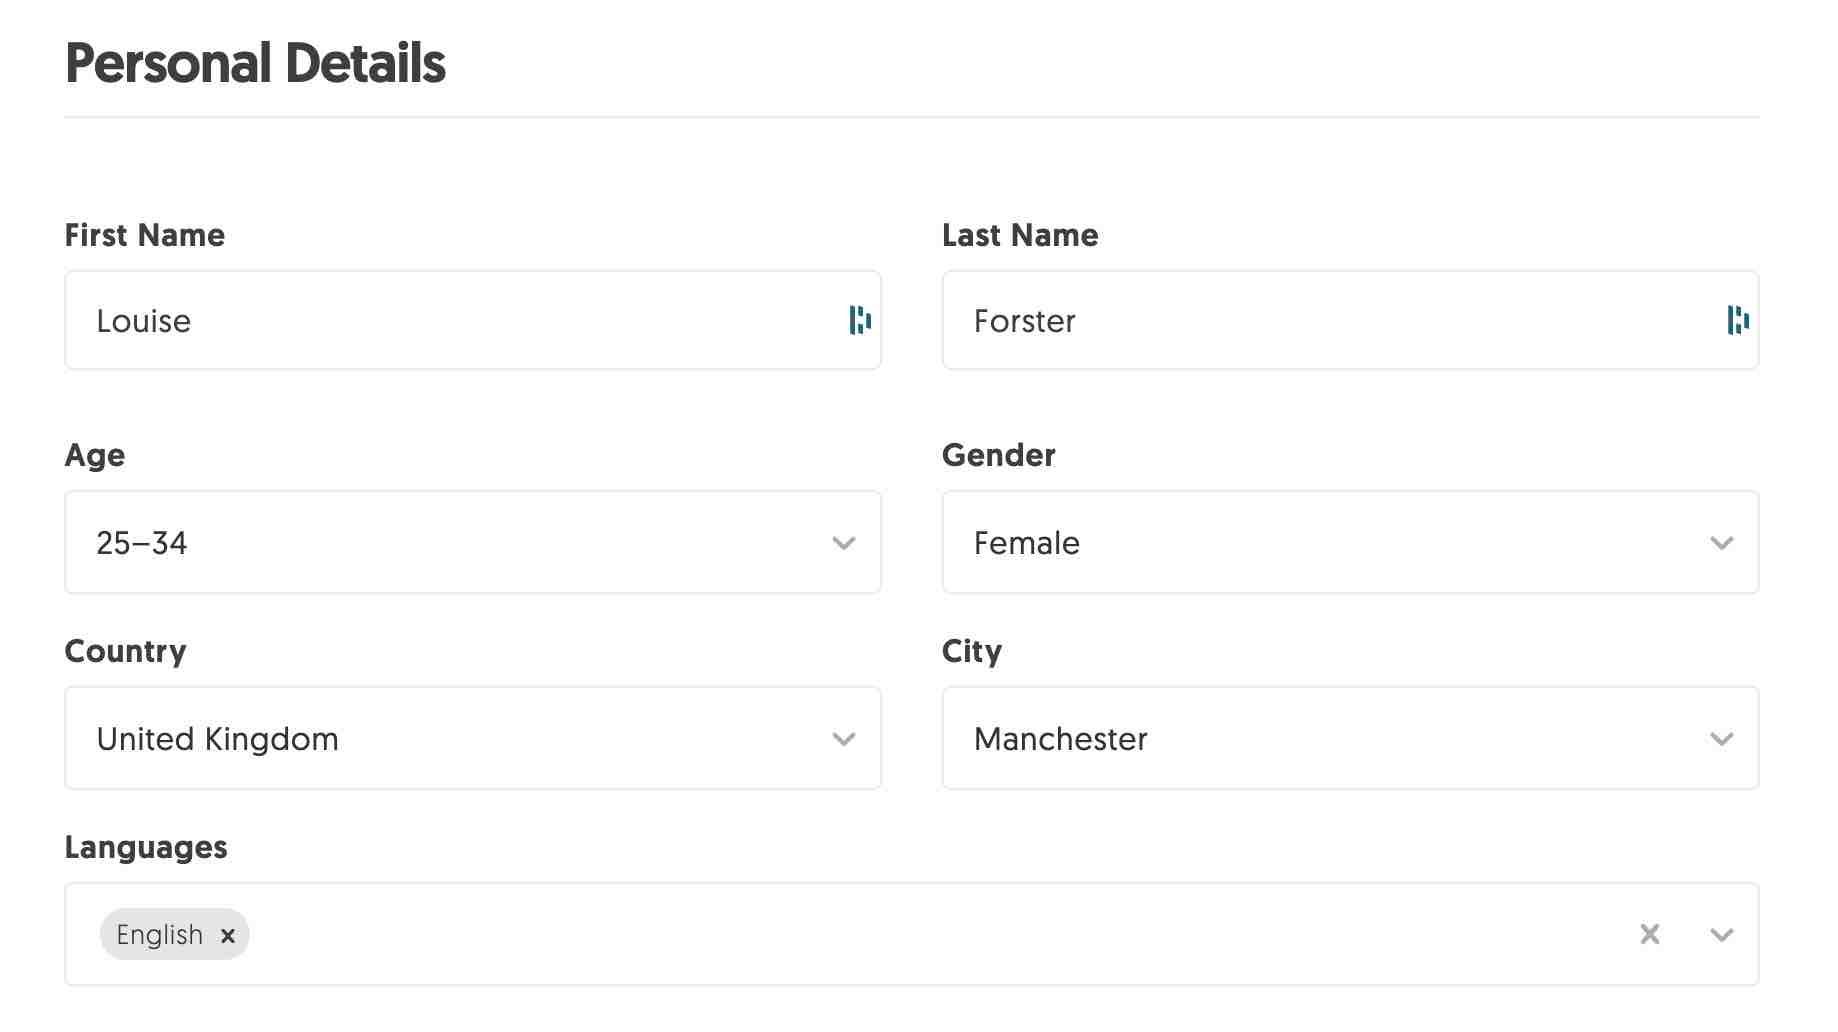Click the Languages field label
Image resolution: width=1838 pixels, height=1032 pixels.
pyautogui.click(x=146, y=846)
